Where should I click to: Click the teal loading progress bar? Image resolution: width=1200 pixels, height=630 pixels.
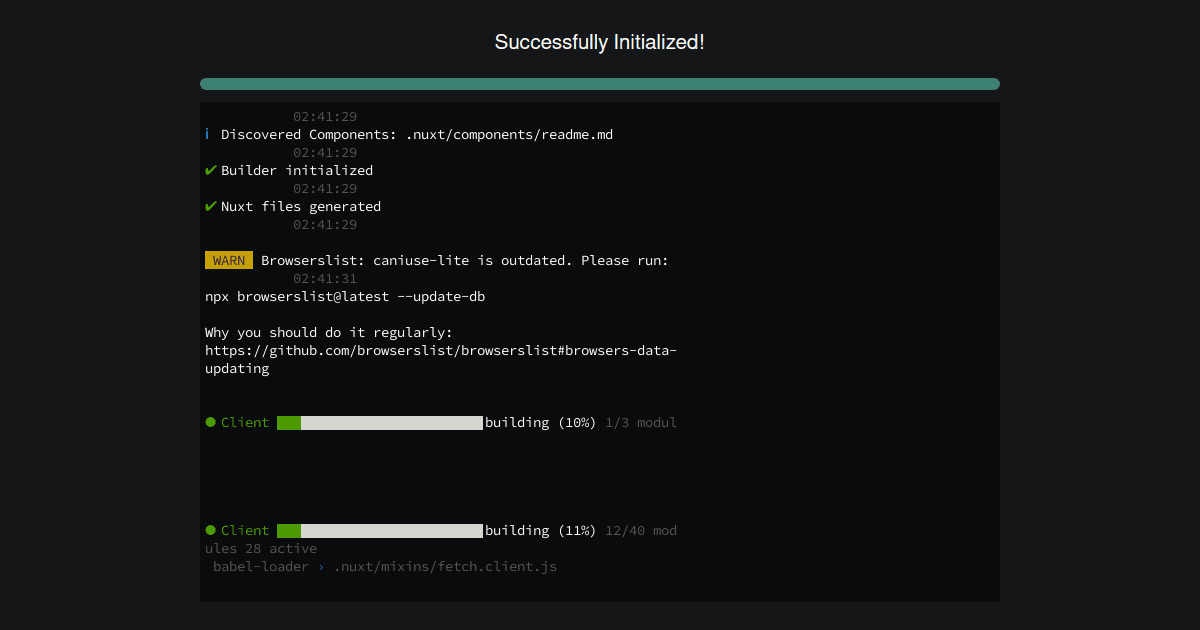[600, 84]
